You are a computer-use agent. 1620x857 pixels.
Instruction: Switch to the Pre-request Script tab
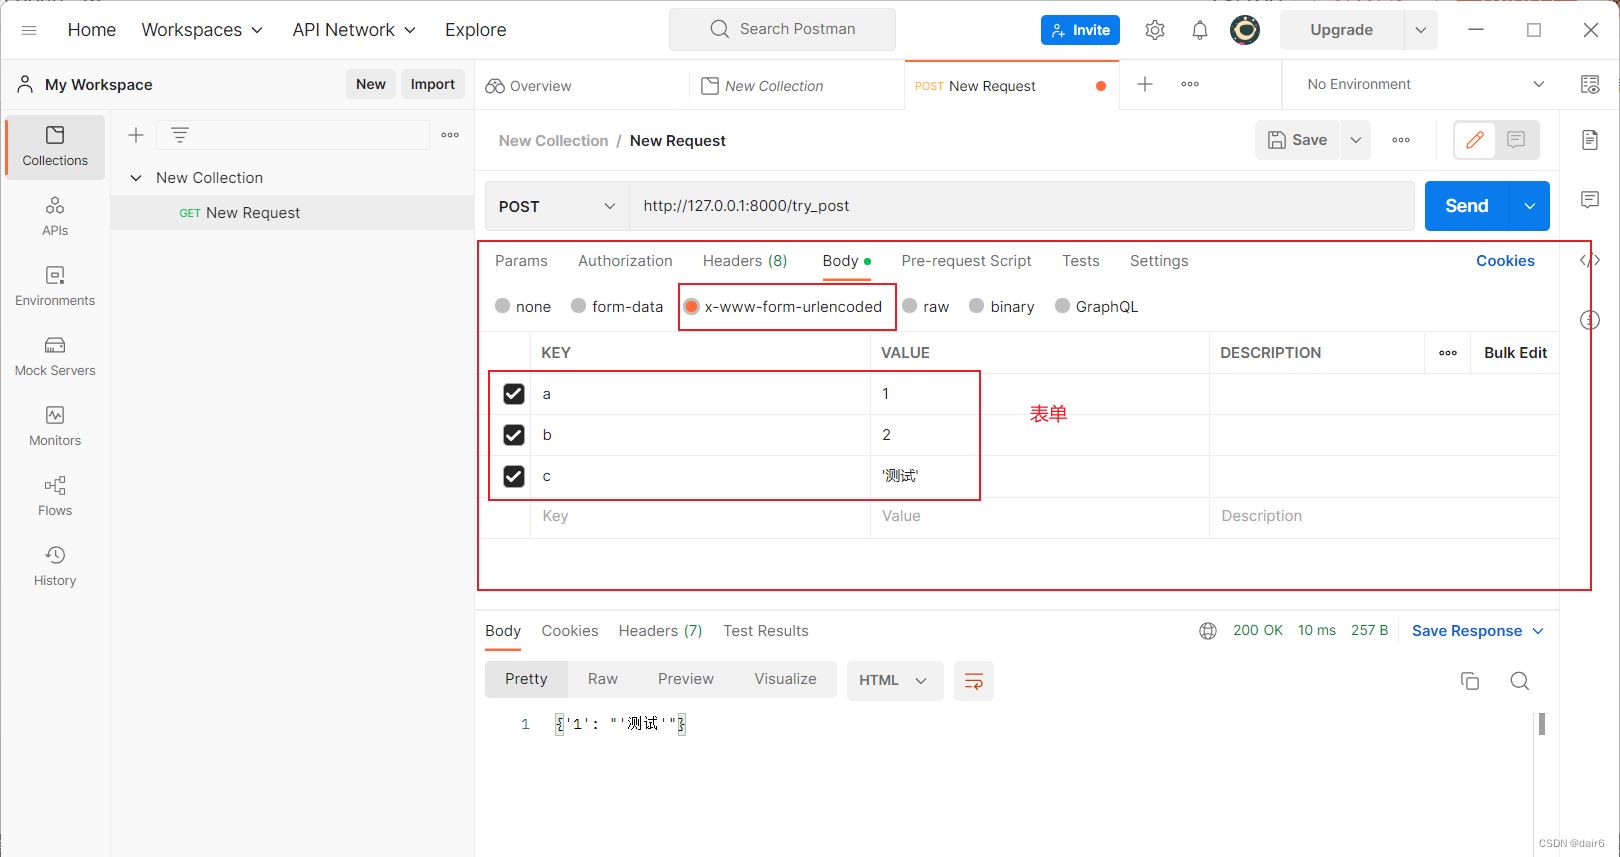coord(966,261)
